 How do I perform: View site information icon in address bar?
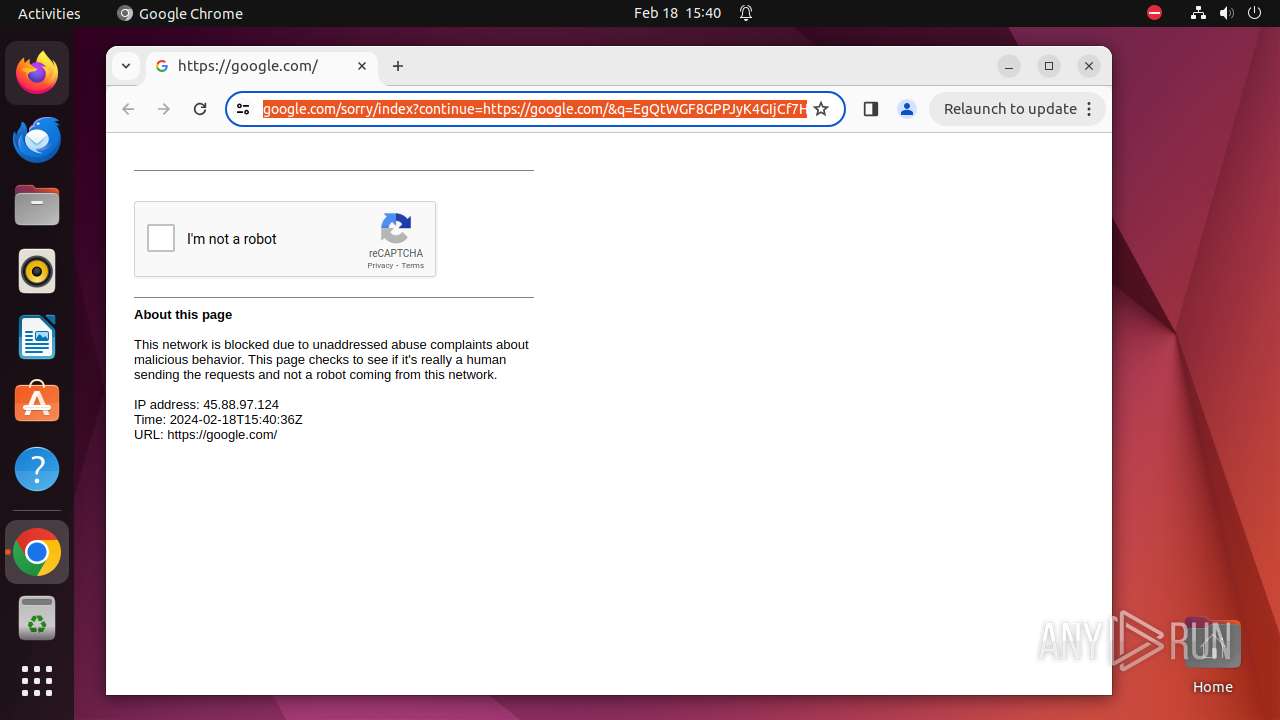click(243, 109)
